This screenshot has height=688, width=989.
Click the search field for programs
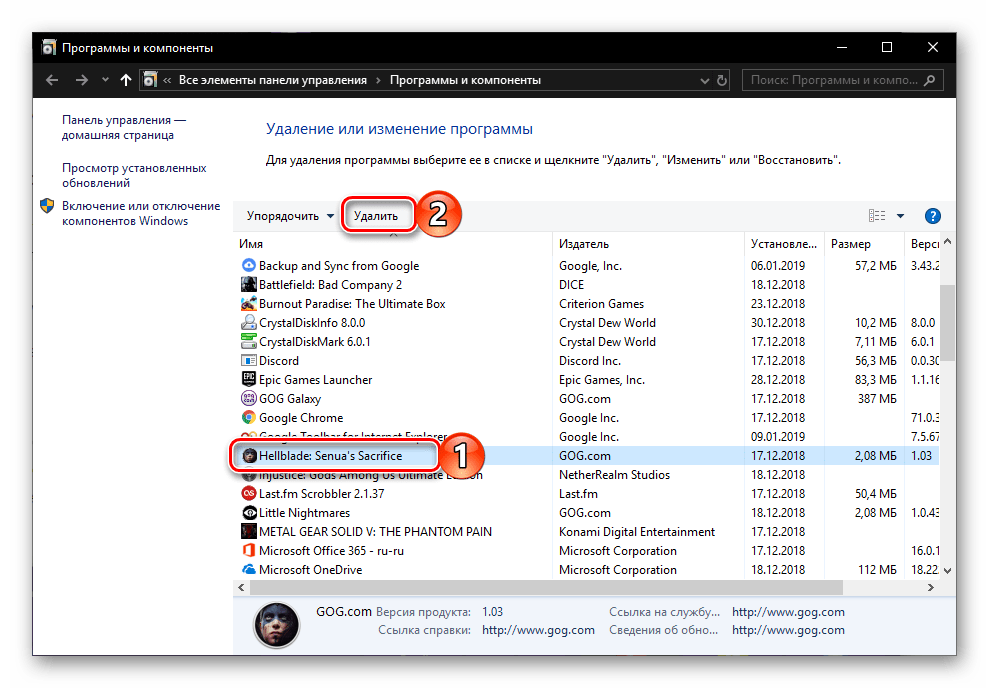click(x=843, y=80)
